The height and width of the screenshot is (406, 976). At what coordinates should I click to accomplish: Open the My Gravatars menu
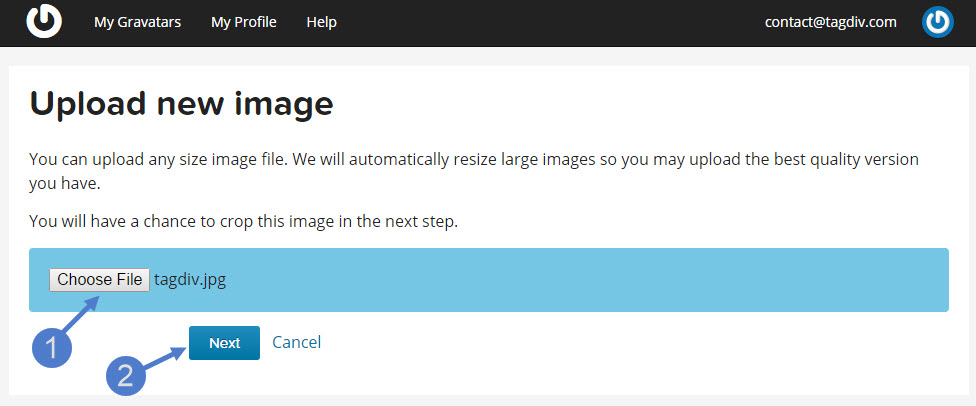pyautogui.click(x=138, y=22)
